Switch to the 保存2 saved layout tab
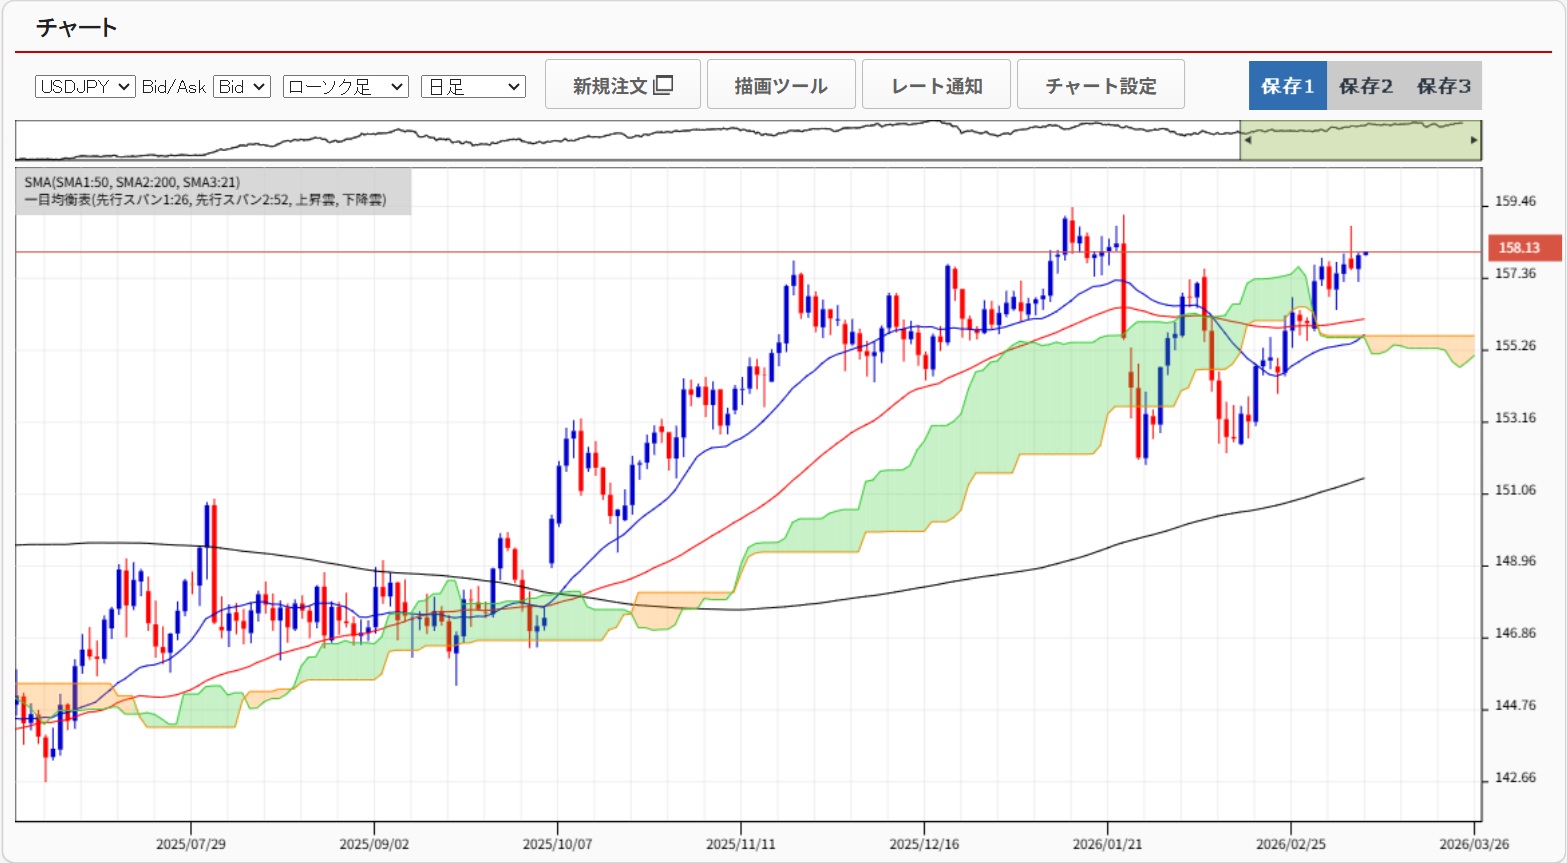 click(1365, 86)
